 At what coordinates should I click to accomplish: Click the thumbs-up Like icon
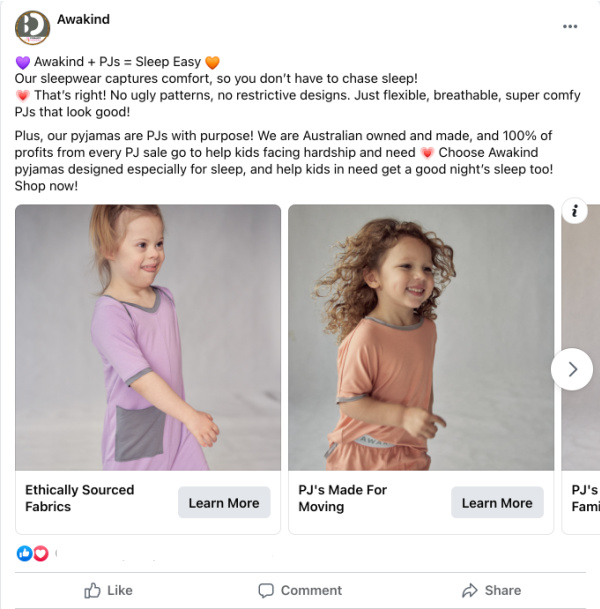pyautogui.click(x=93, y=590)
